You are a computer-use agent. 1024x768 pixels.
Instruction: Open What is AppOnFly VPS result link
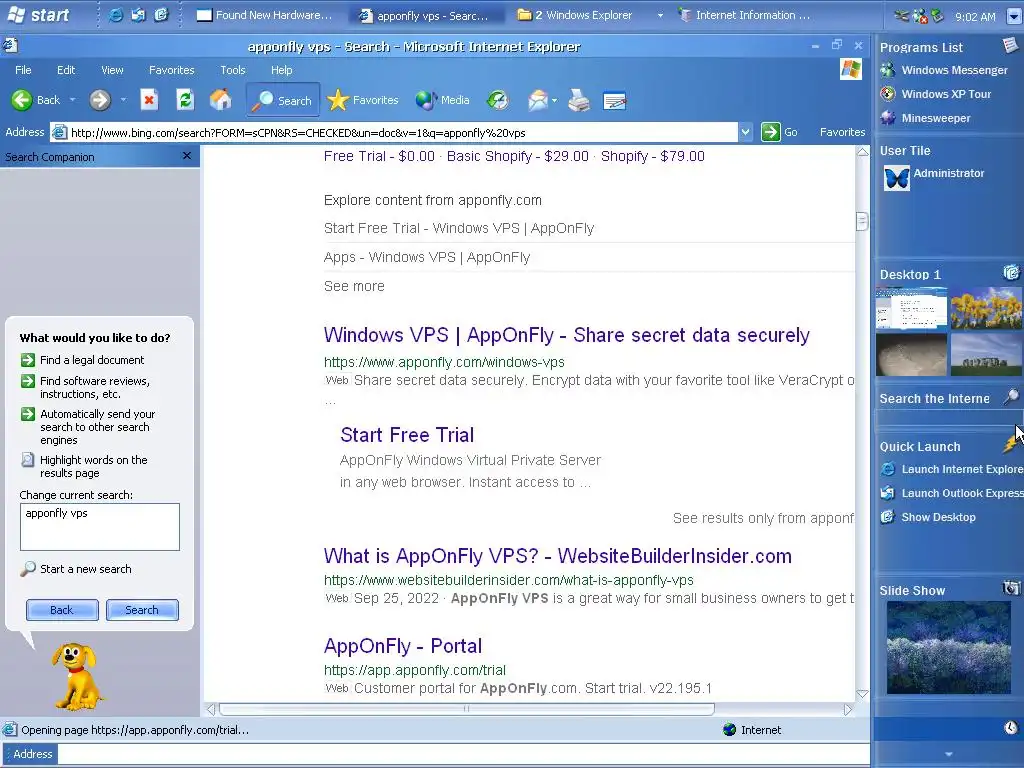tap(558, 556)
